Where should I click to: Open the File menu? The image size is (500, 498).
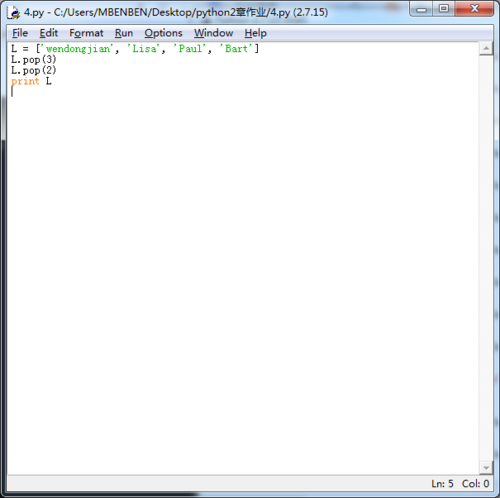20,33
